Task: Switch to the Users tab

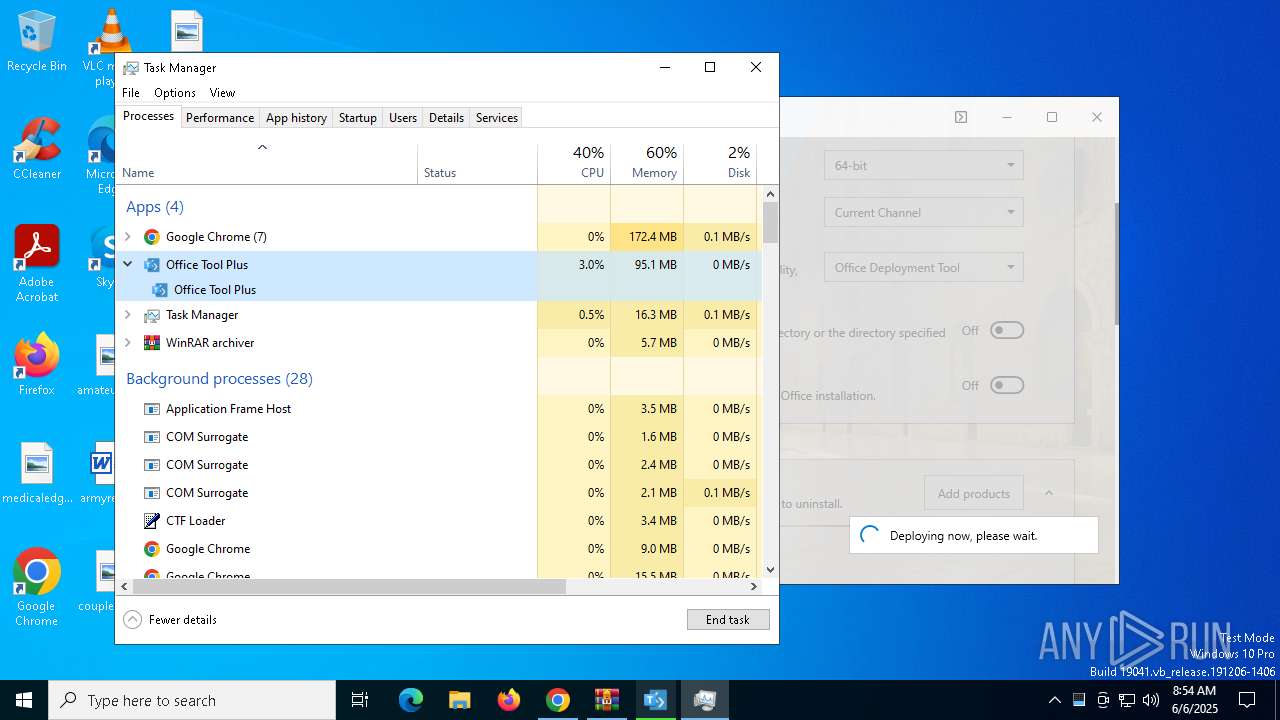Action: click(x=403, y=118)
